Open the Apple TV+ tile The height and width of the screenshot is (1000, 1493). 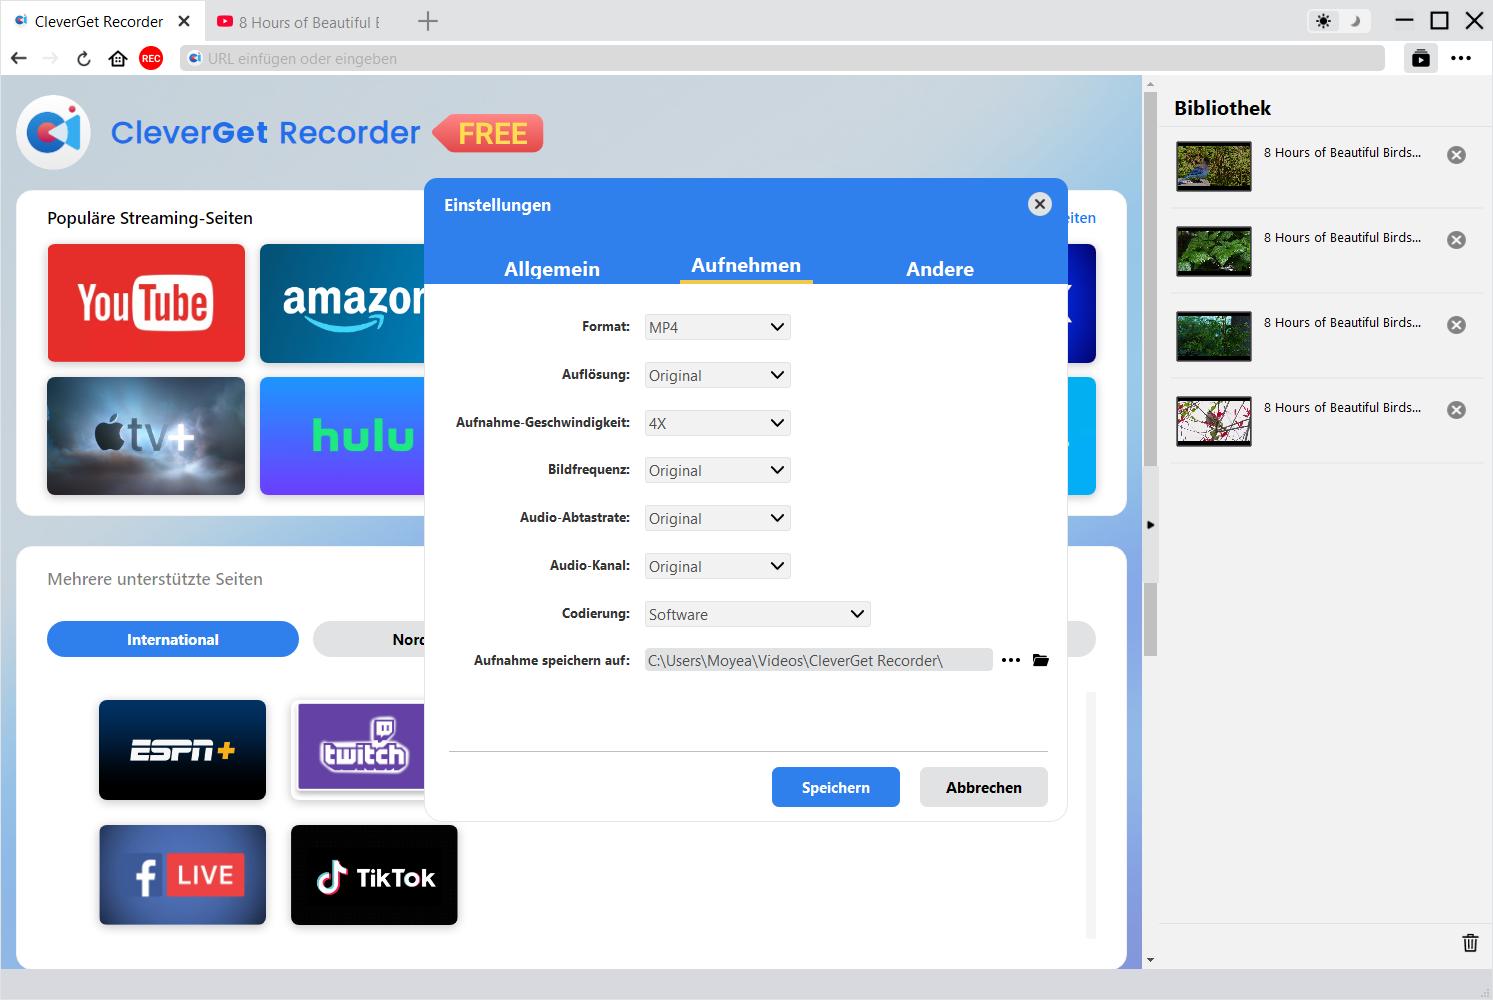click(146, 436)
